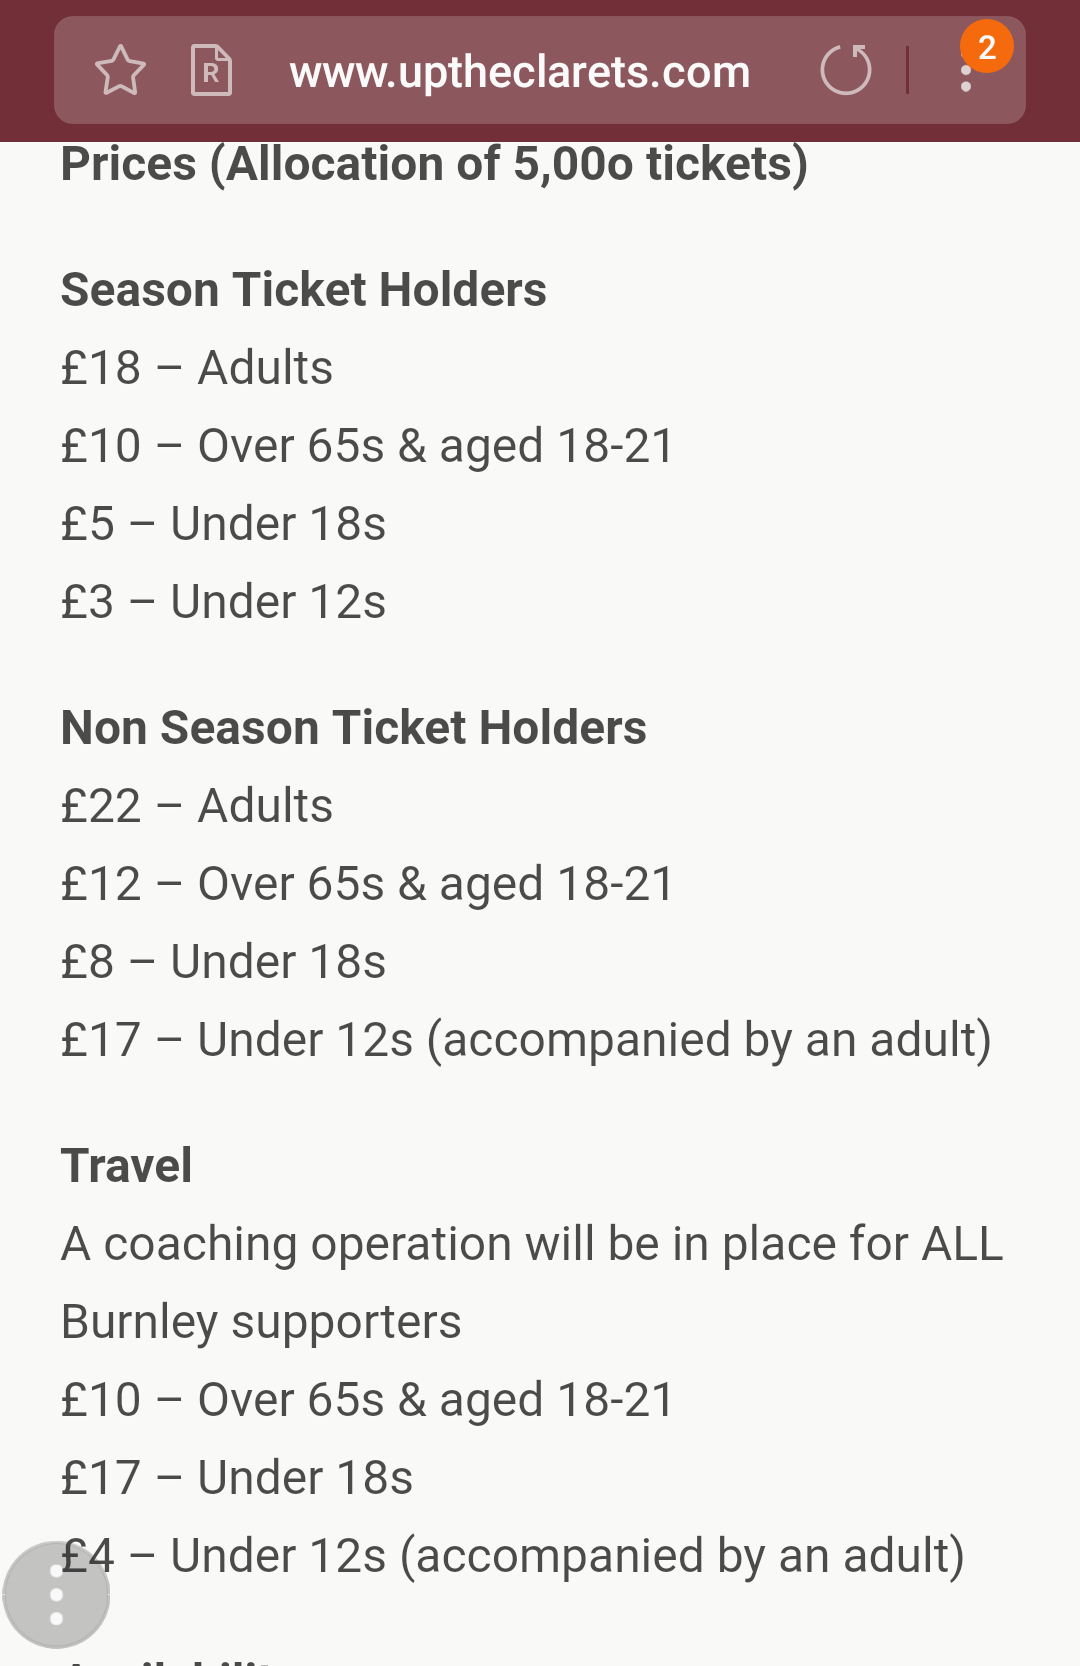
Task: Tap the floating grey three-dot button
Action: point(56,1595)
